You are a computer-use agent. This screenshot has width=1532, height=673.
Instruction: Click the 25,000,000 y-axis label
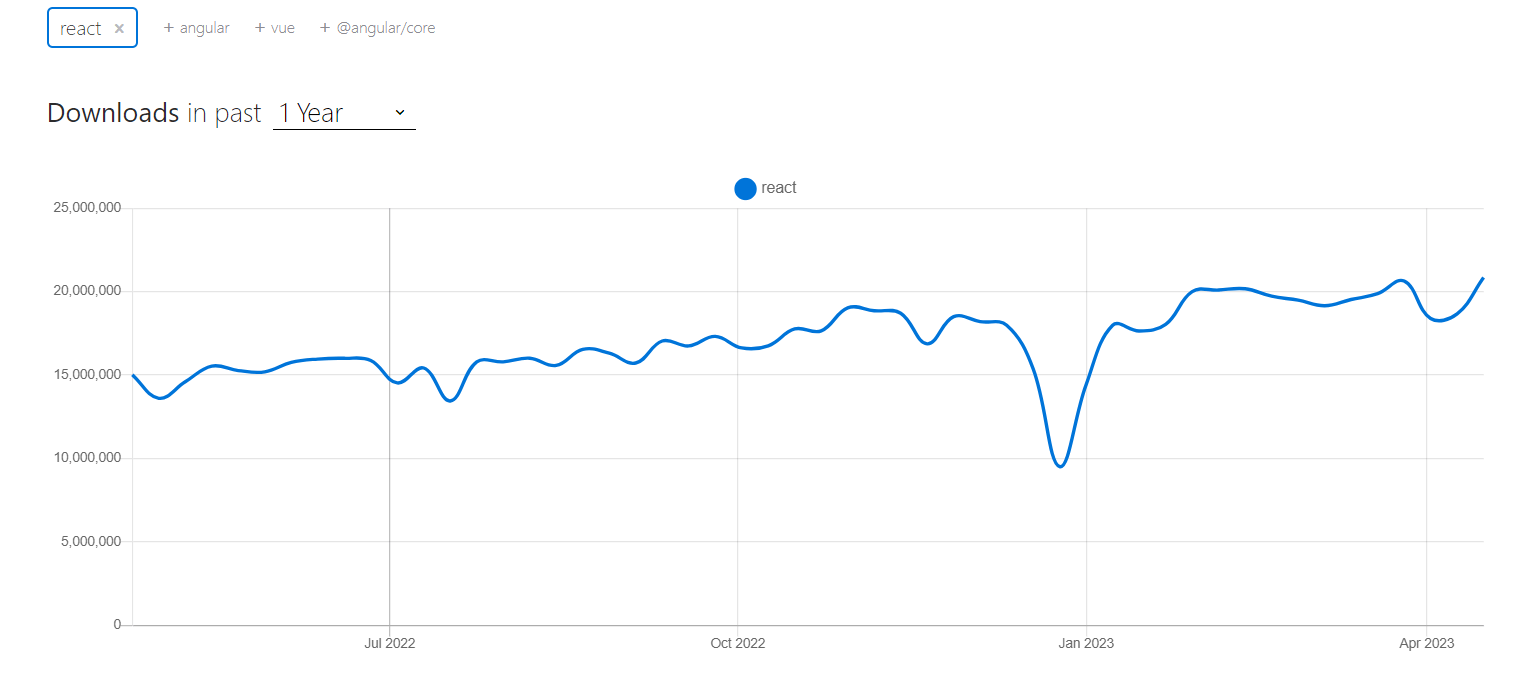pos(85,208)
